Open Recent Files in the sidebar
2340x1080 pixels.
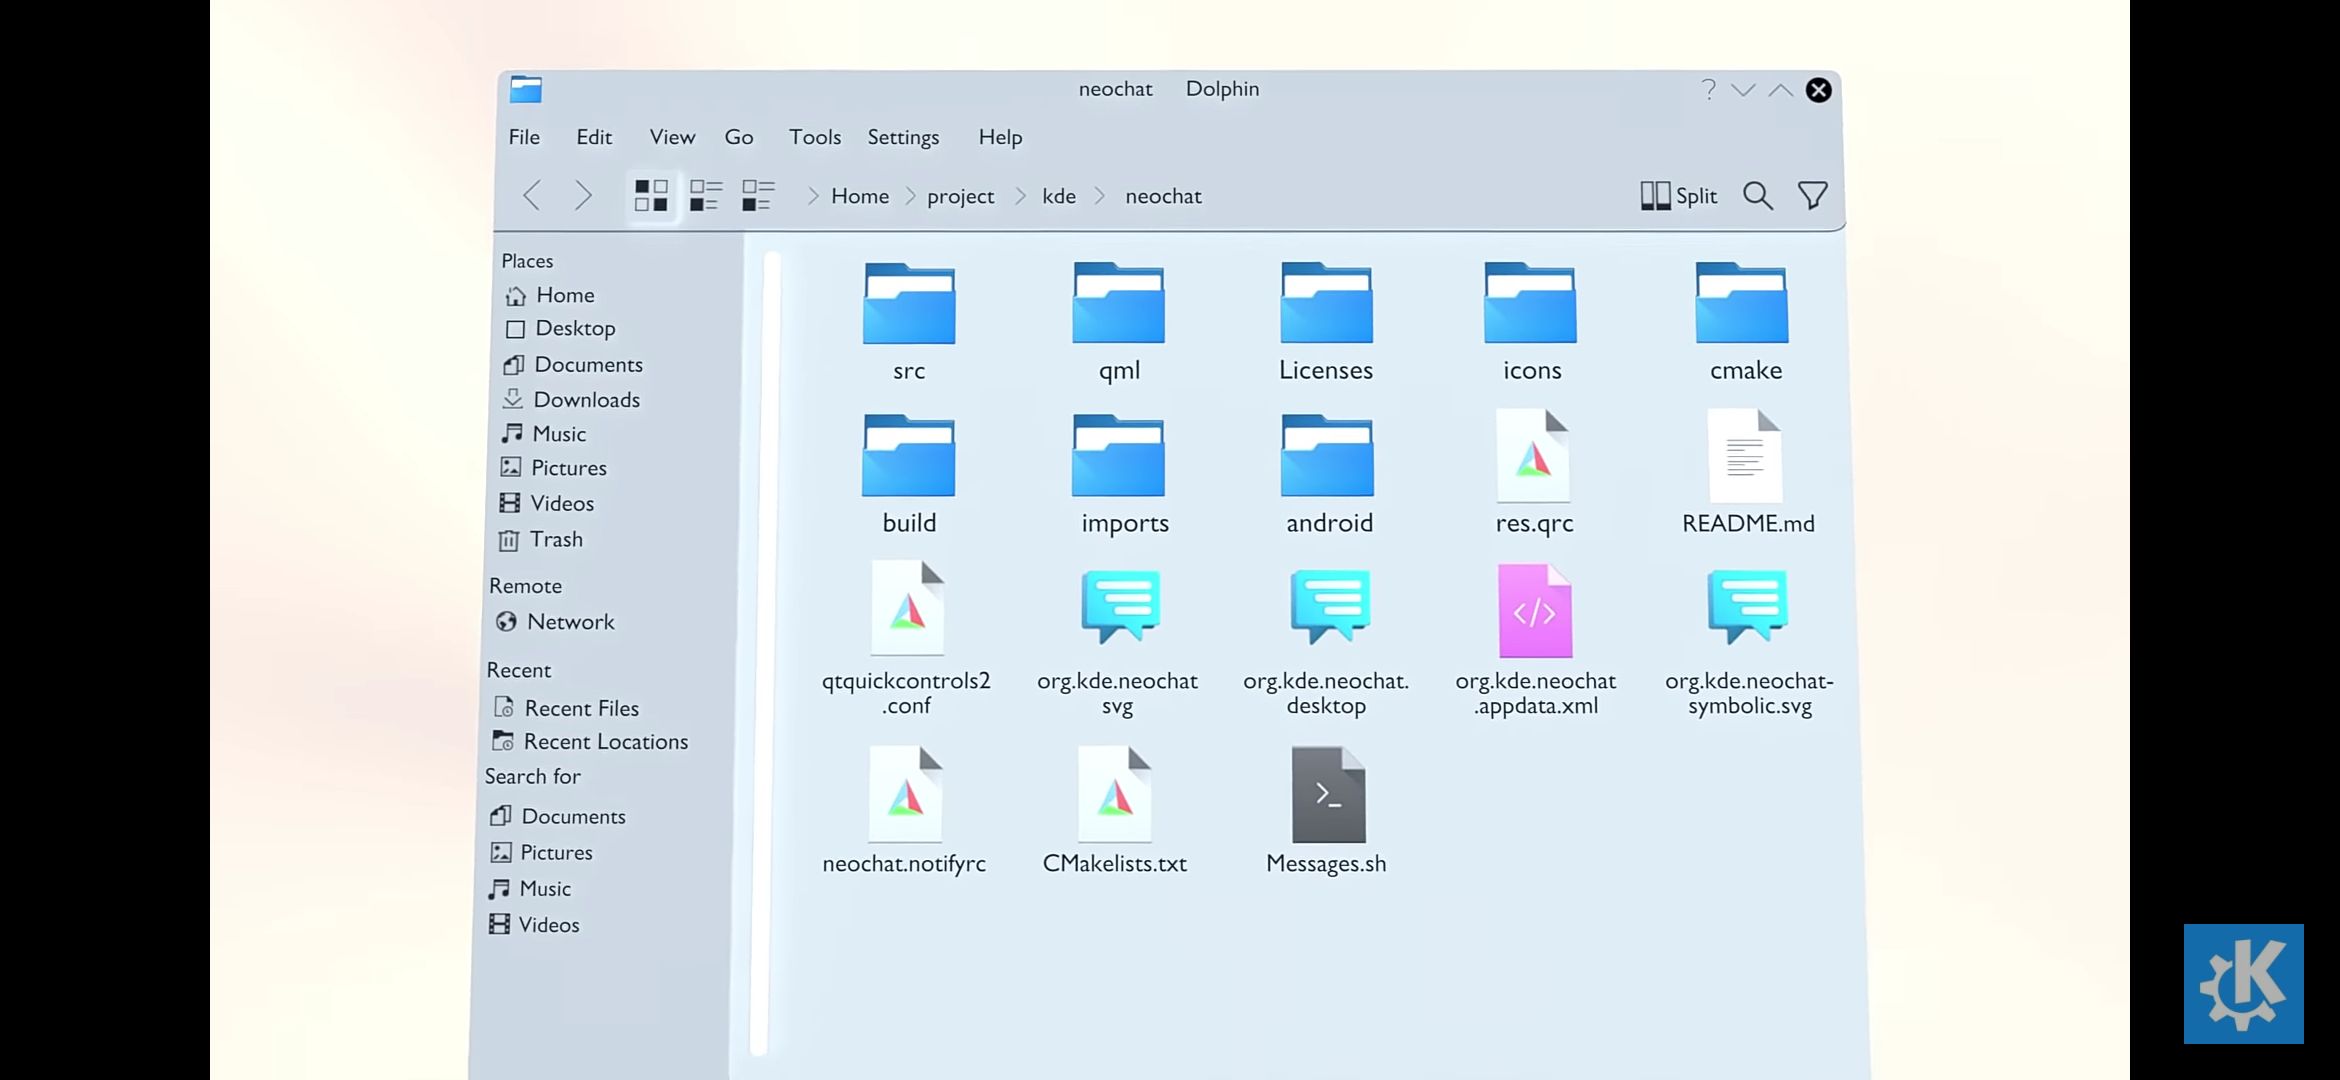click(x=582, y=707)
